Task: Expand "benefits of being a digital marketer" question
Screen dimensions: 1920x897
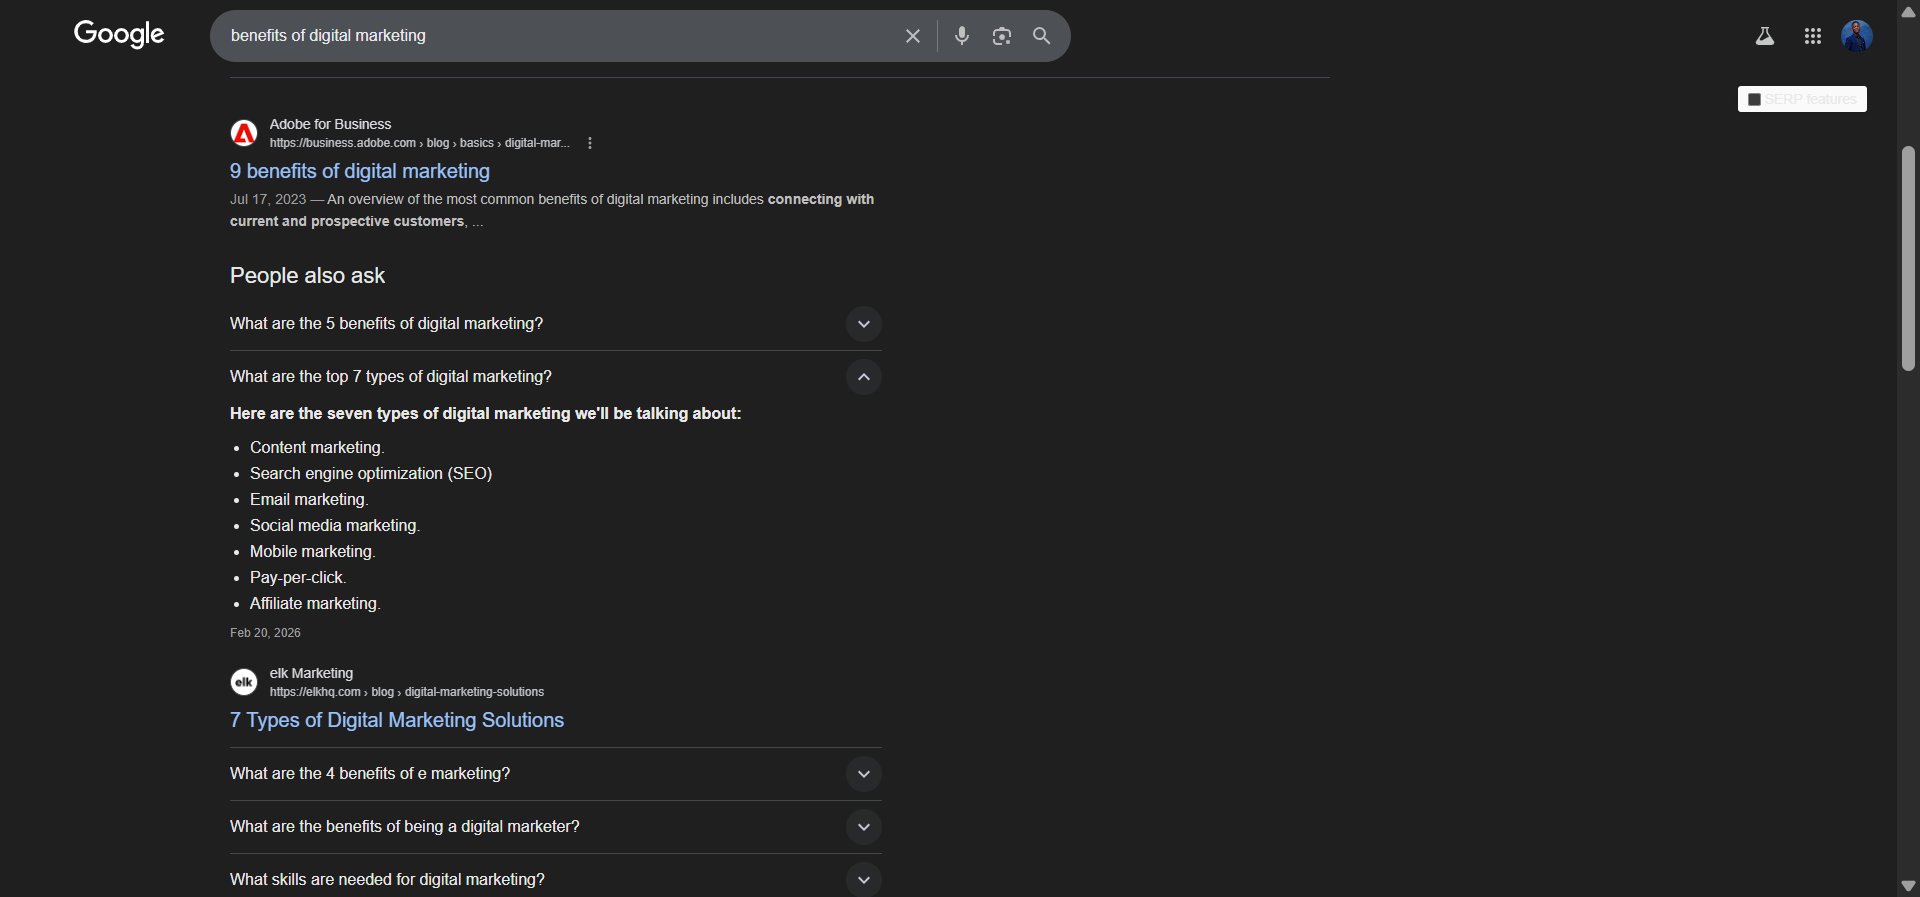Action: 864,827
